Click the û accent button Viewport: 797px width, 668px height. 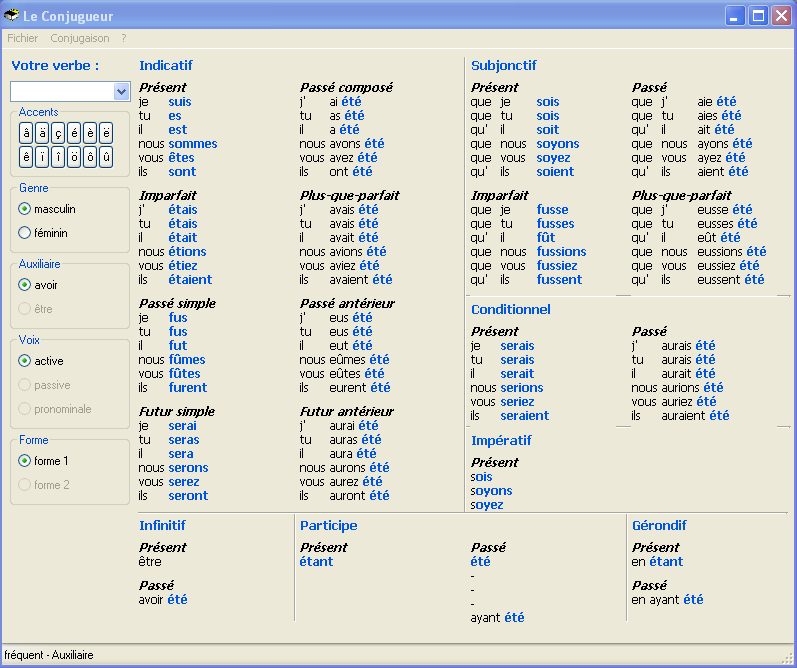(x=106, y=157)
